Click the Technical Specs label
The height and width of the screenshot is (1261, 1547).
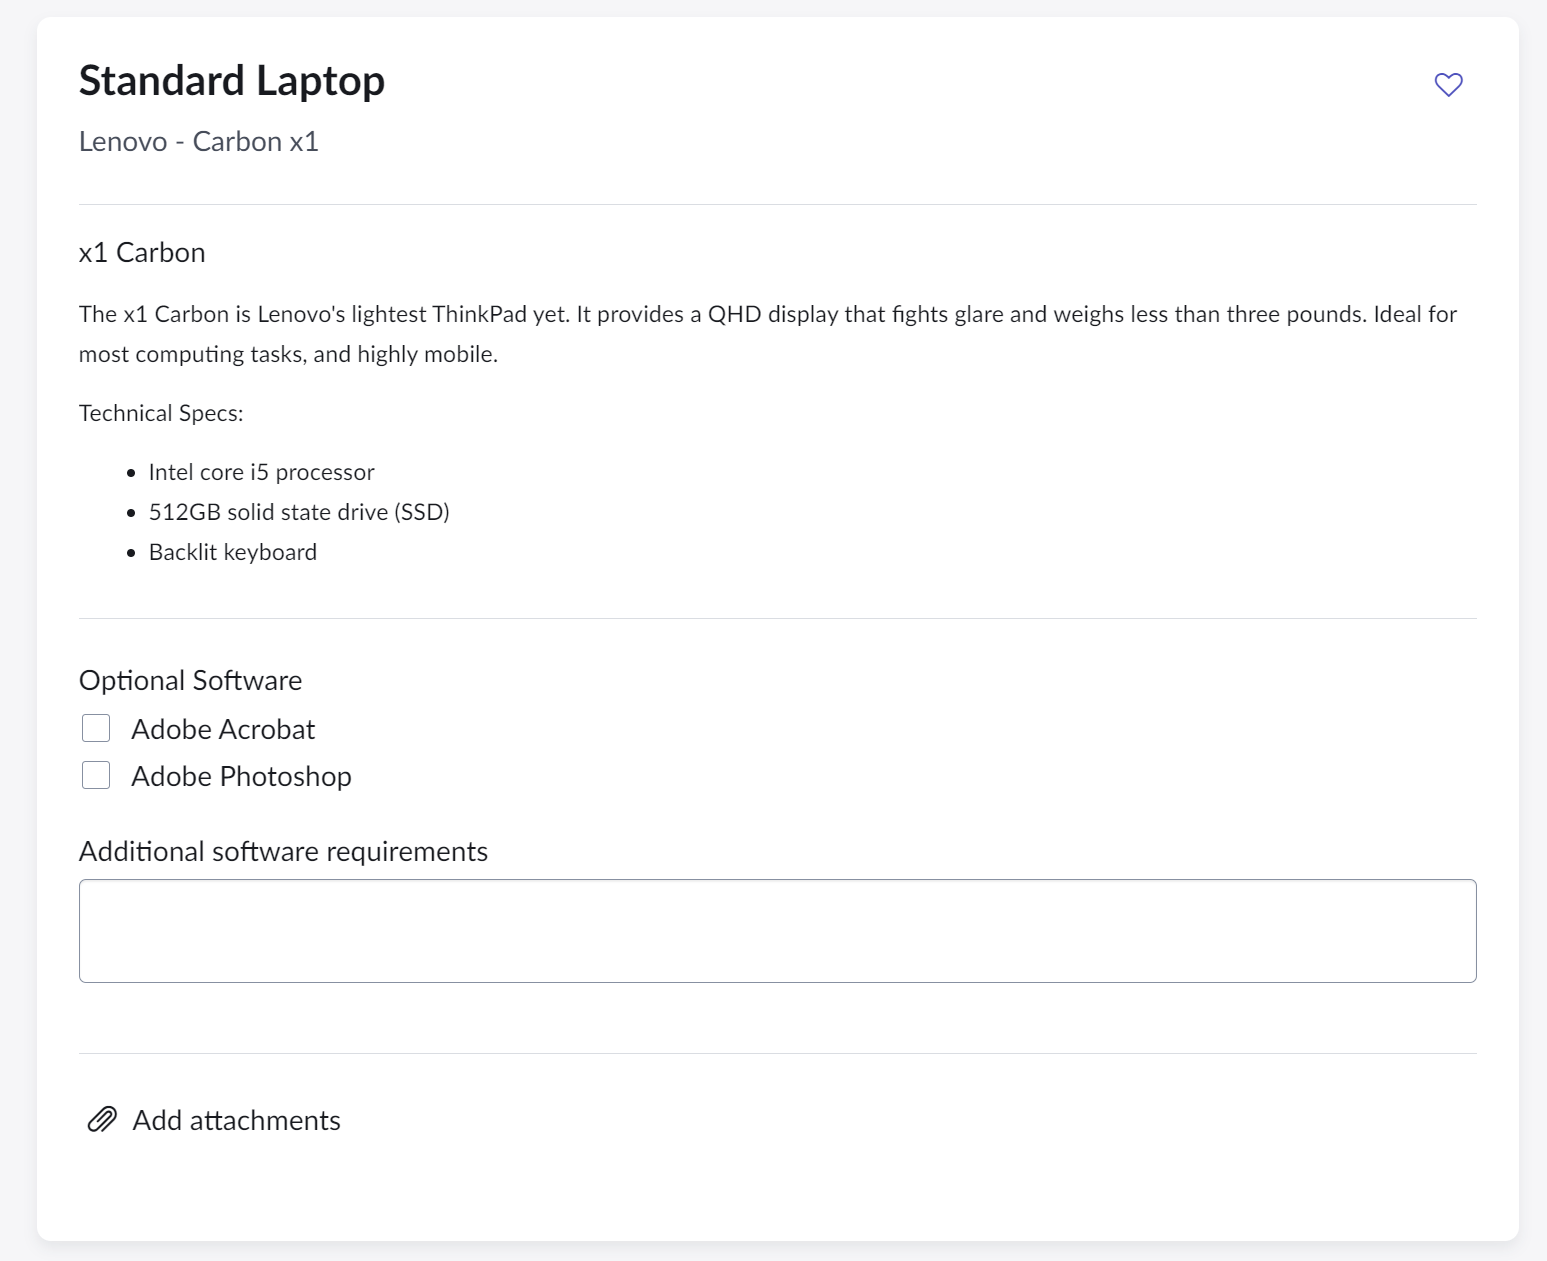[161, 414]
